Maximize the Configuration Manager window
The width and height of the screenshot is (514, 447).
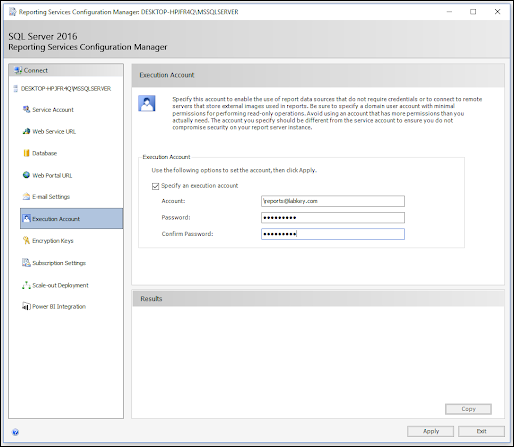(x=473, y=12)
